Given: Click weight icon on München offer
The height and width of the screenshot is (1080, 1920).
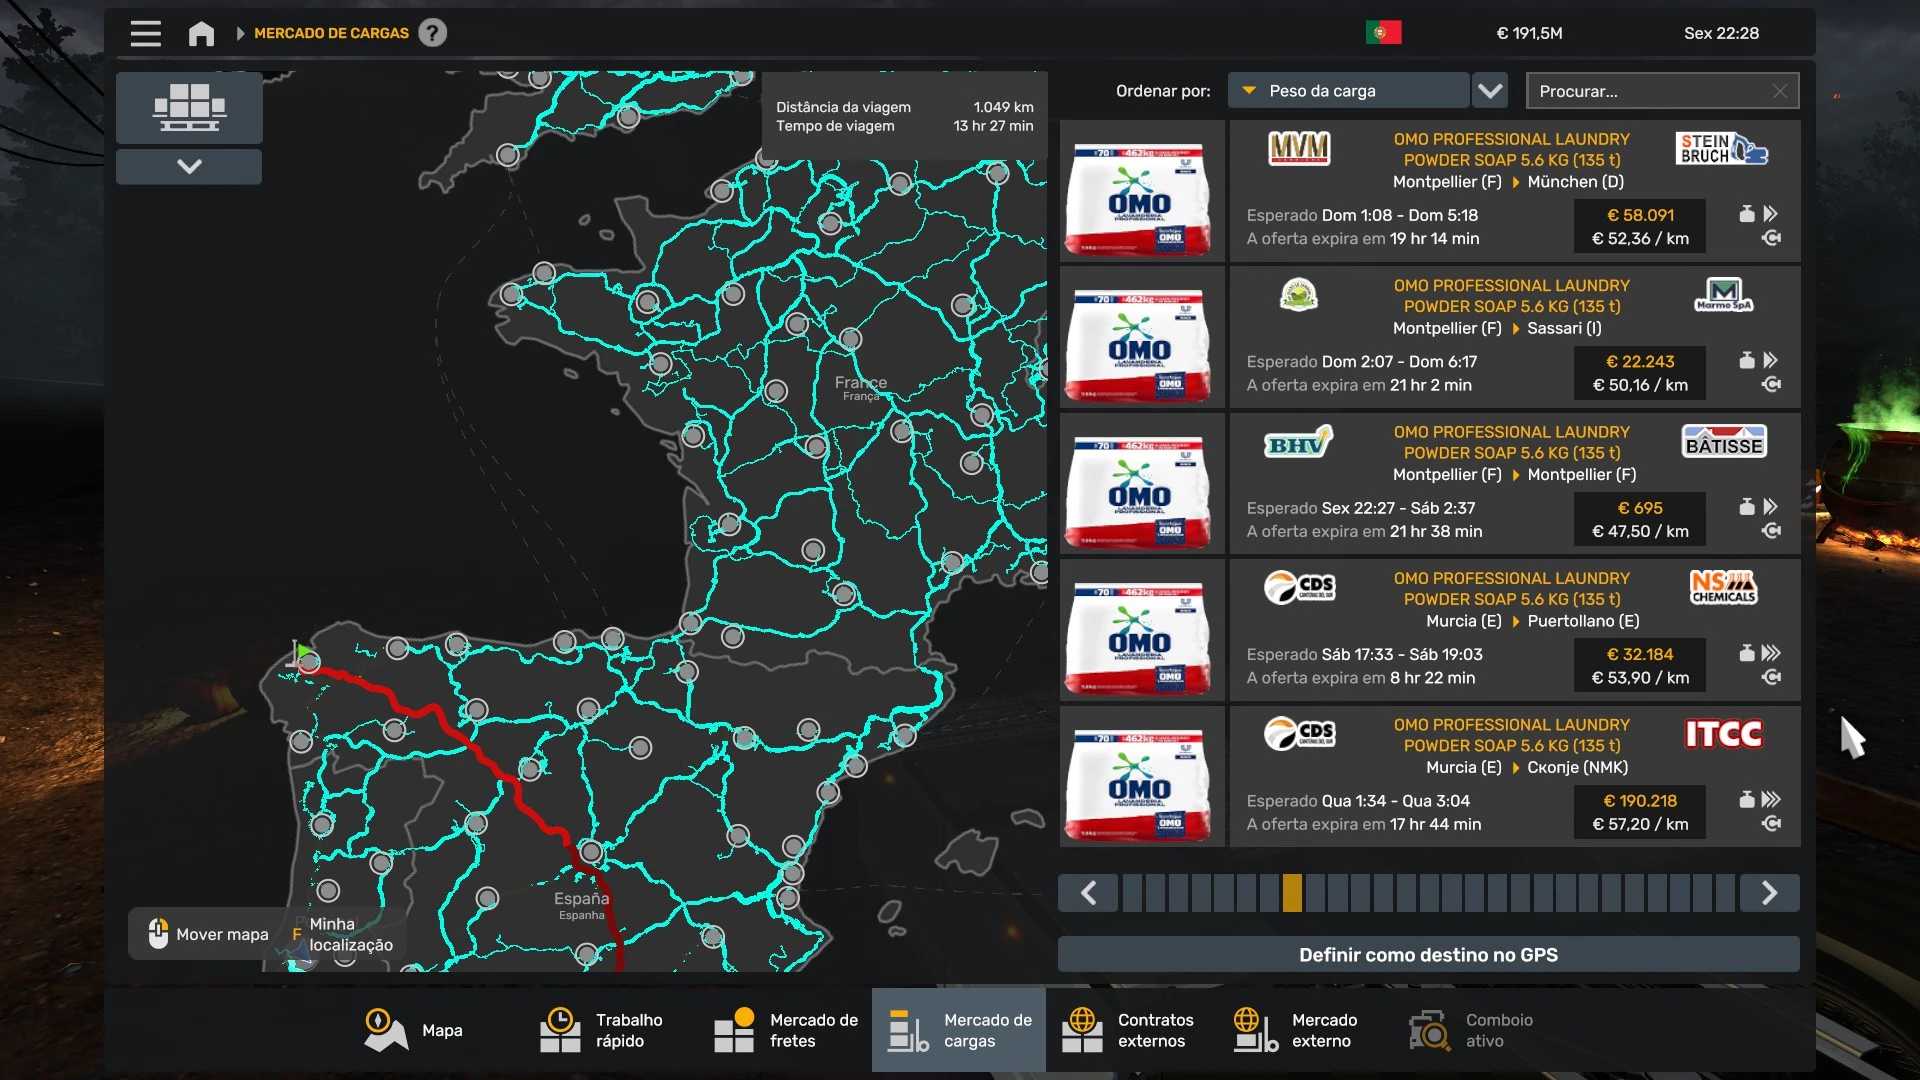Looking at the screenshot, I should 1746,214.
